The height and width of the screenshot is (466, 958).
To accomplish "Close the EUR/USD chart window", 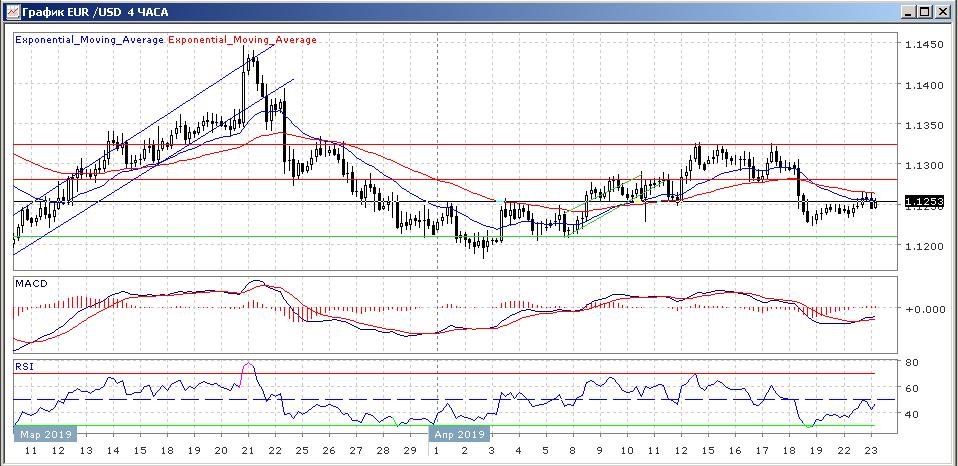I will 942,11.
